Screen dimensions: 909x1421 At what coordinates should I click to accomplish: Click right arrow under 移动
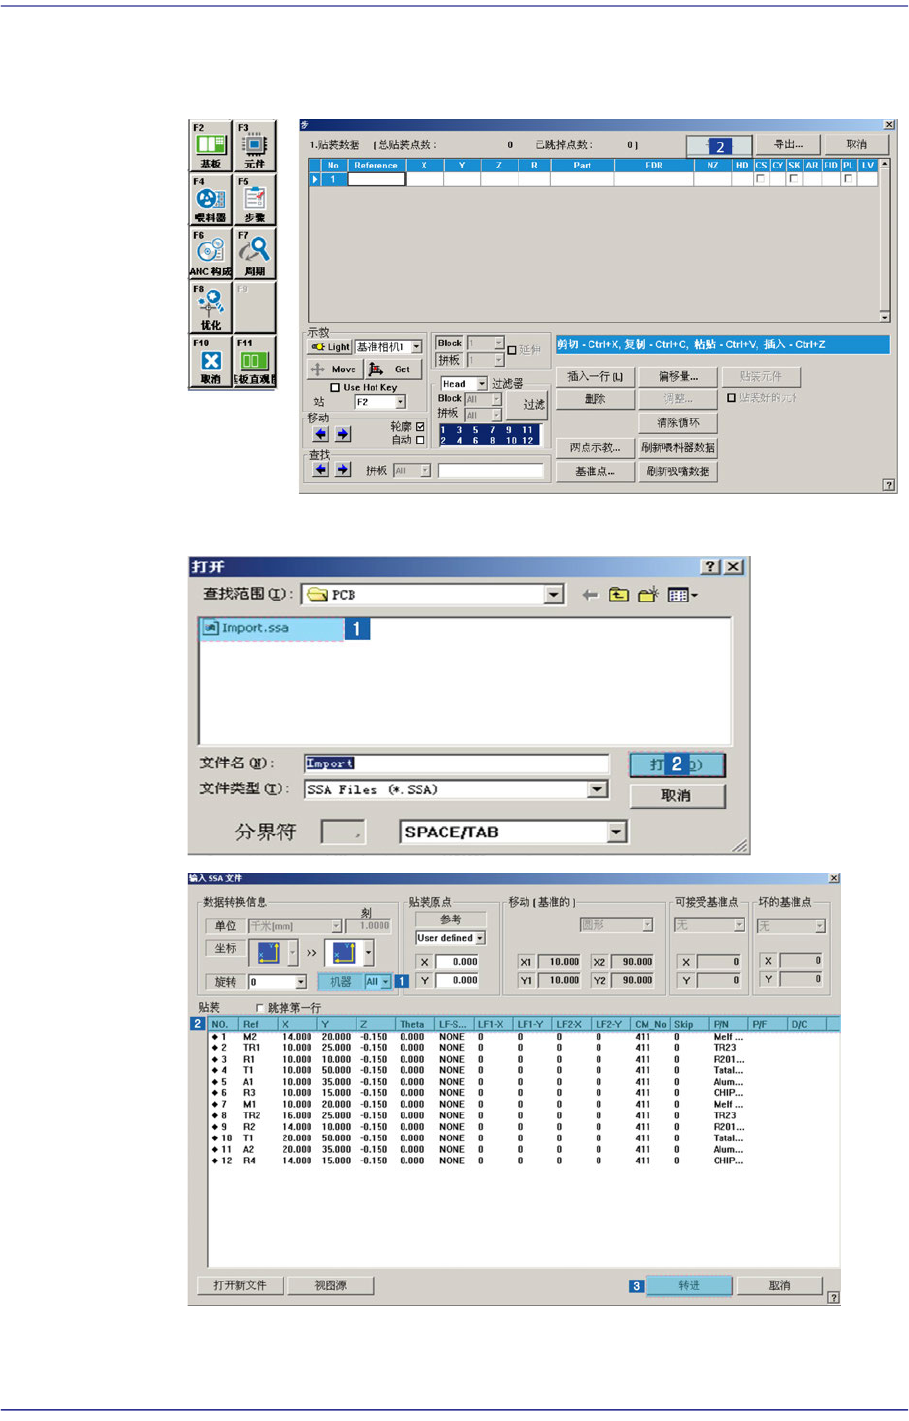tap(343, 434)
